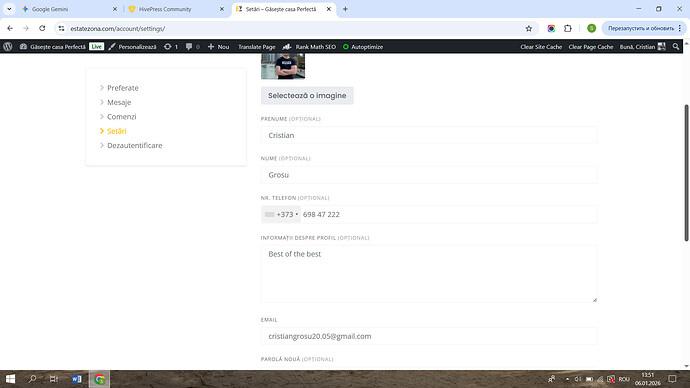
Task: Click the phone number field
Action: 449,214
